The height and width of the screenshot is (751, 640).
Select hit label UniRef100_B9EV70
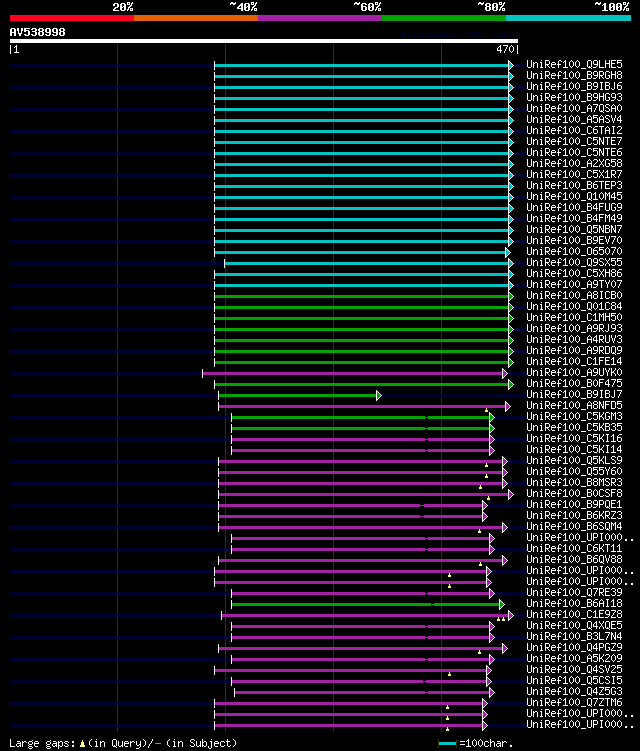tap(574, 240)
